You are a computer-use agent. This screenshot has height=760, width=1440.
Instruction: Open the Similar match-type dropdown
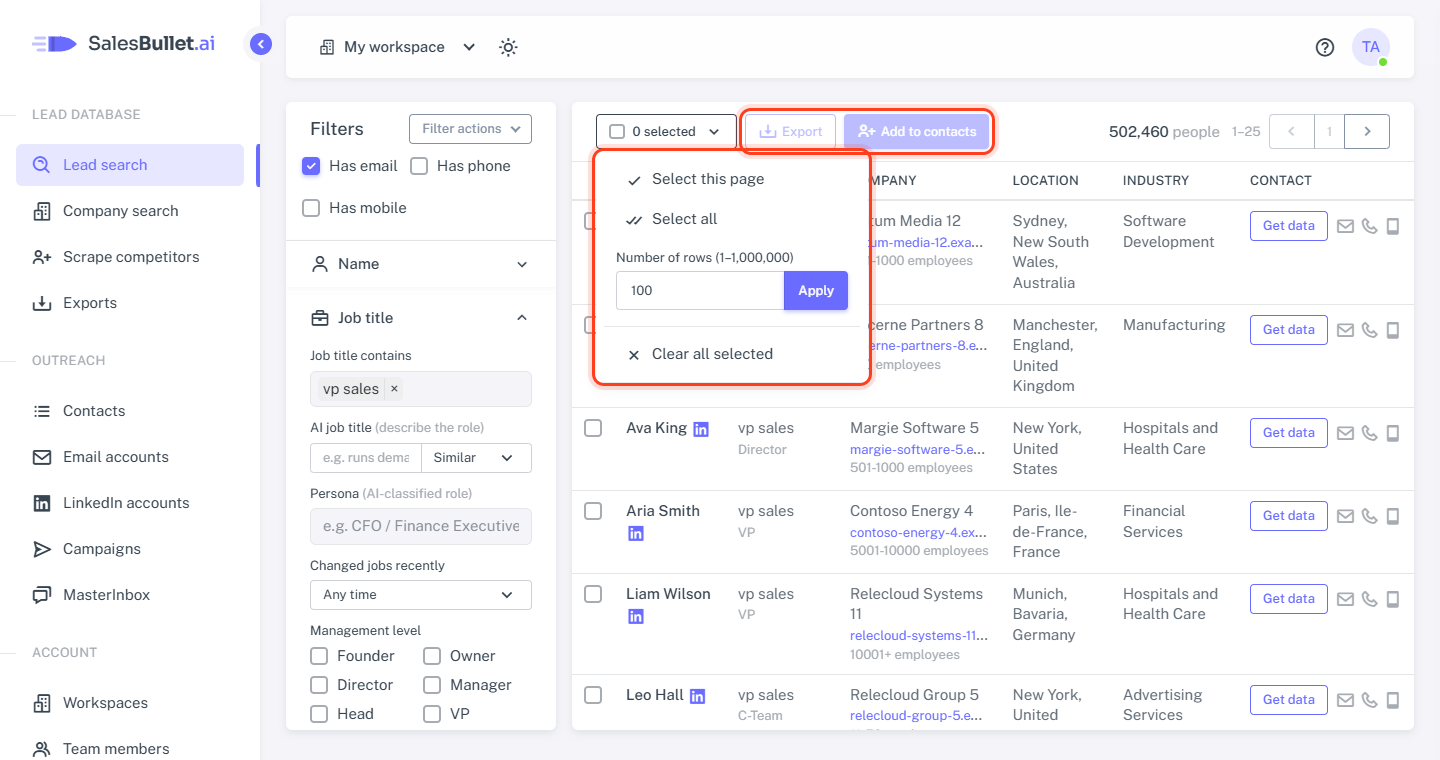(x=476, y=458)
